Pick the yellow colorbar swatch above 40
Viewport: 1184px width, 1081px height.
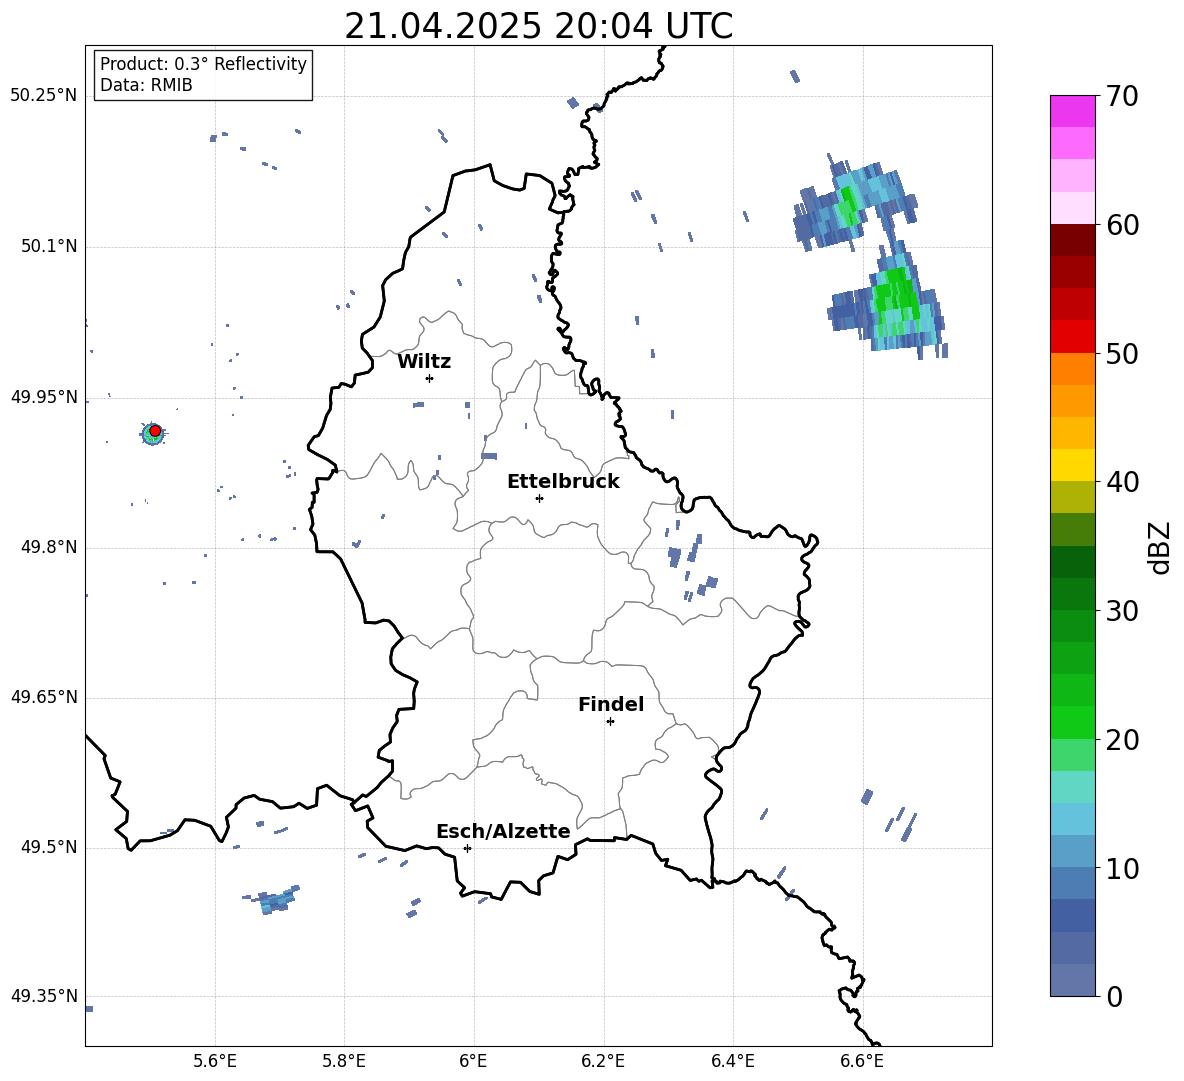click(1072, 466)
